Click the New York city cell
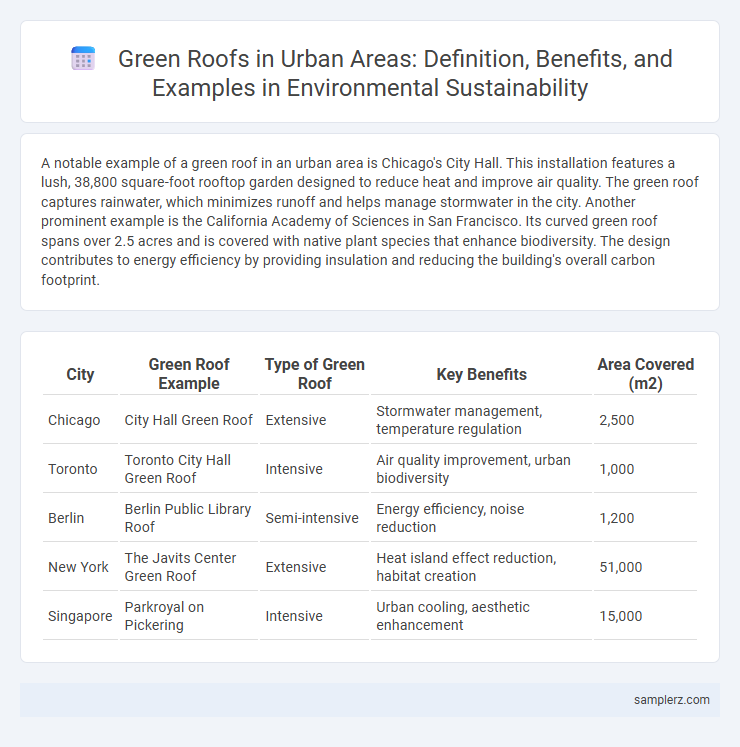This screenshot has width=740, height=747. pyautogui.click(x=80, y=567)
